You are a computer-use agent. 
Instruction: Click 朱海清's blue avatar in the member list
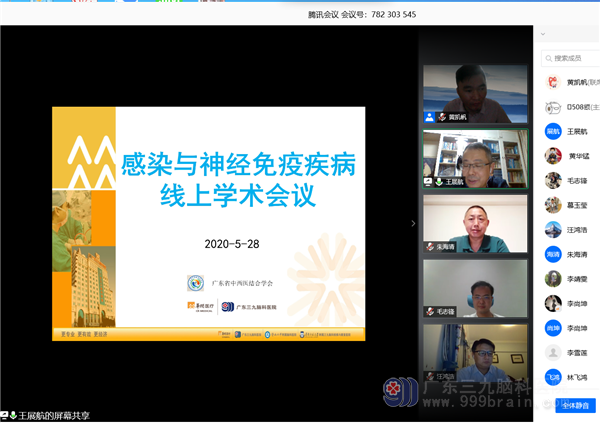point(552,254)
